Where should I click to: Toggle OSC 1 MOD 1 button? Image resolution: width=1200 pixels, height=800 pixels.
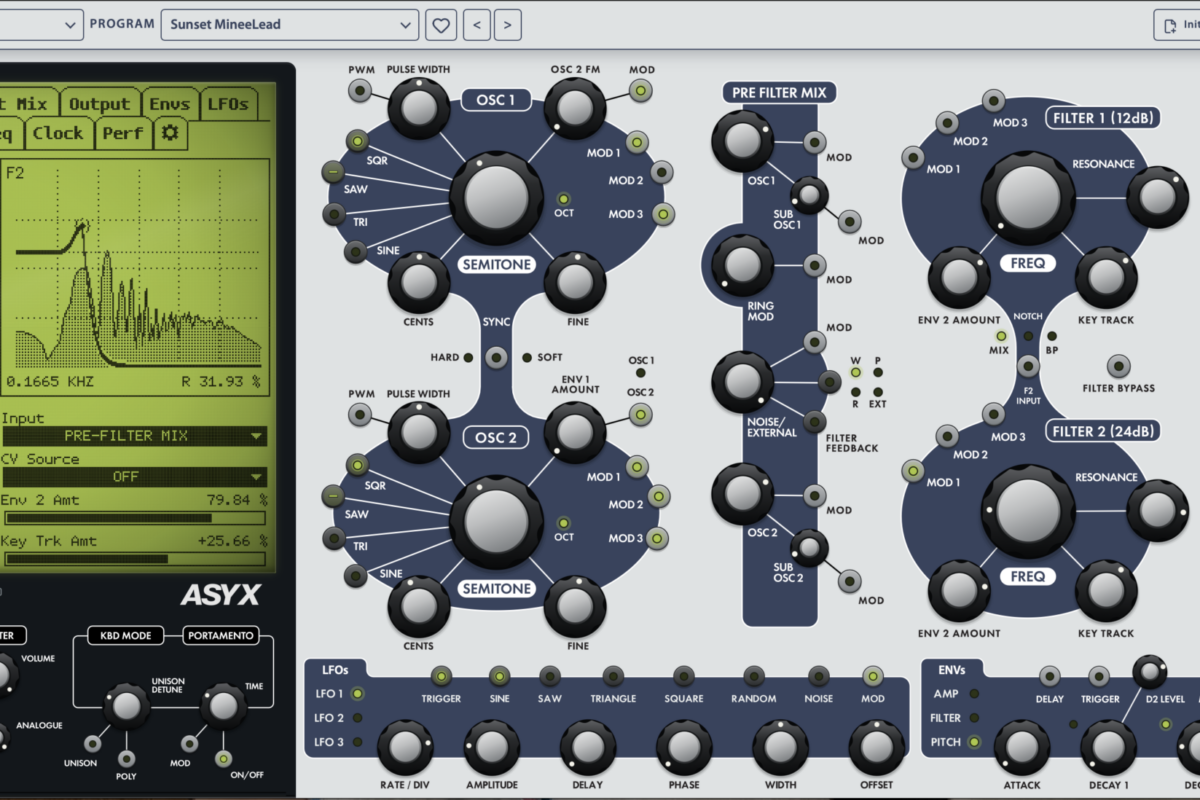tap(637, 141)
